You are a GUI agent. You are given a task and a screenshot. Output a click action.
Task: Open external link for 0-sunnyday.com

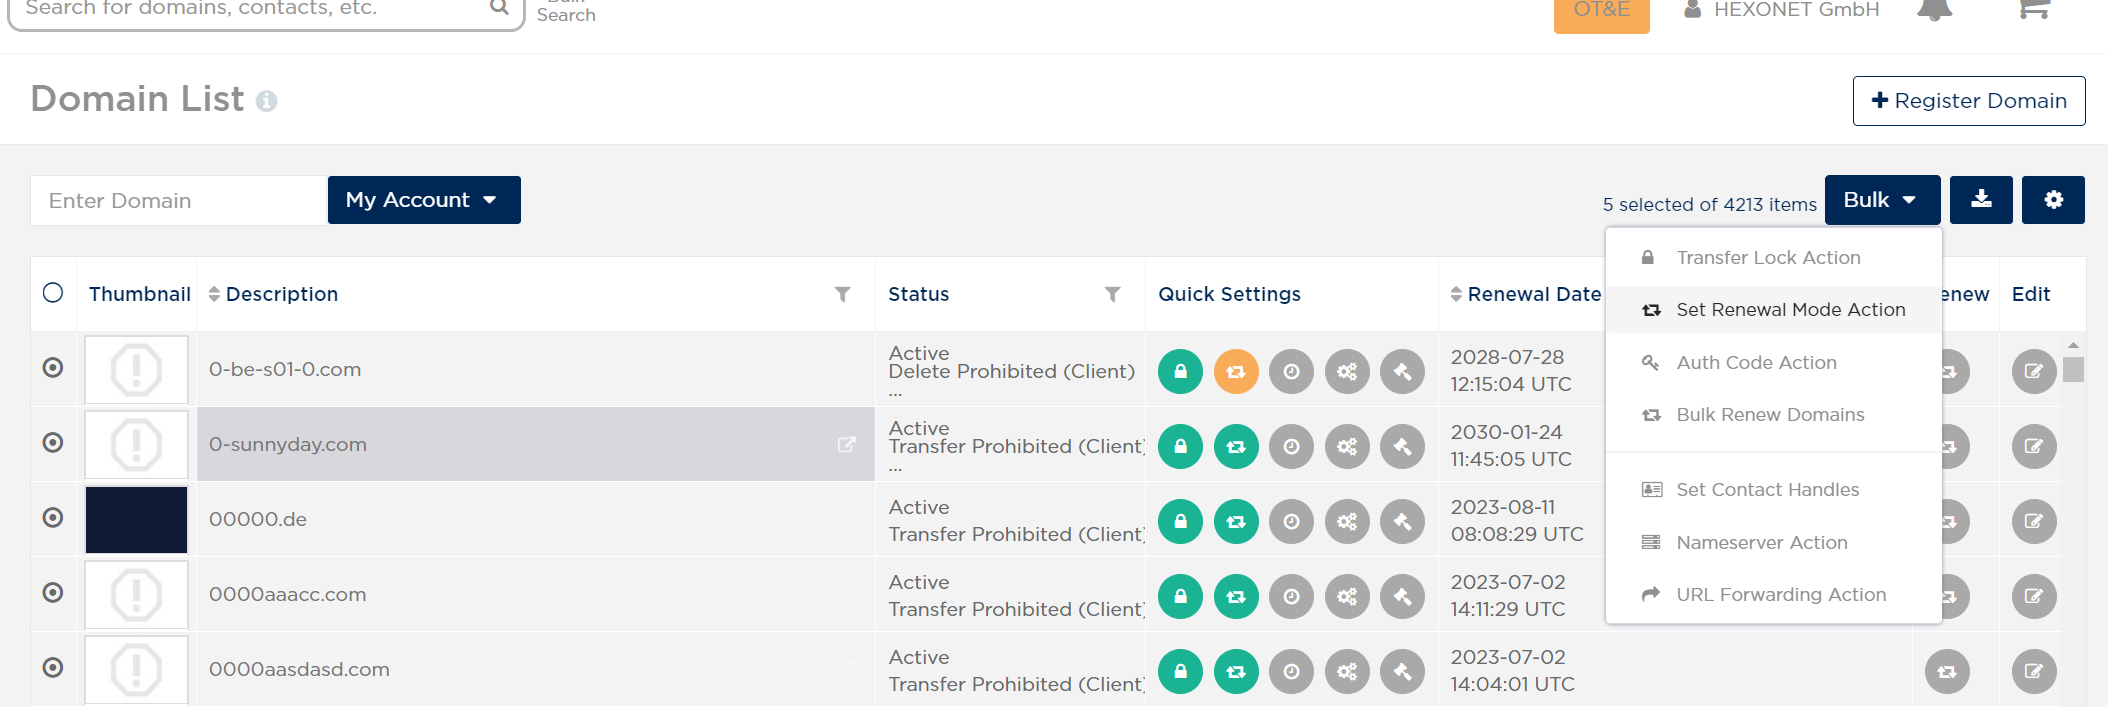(847, 444)
